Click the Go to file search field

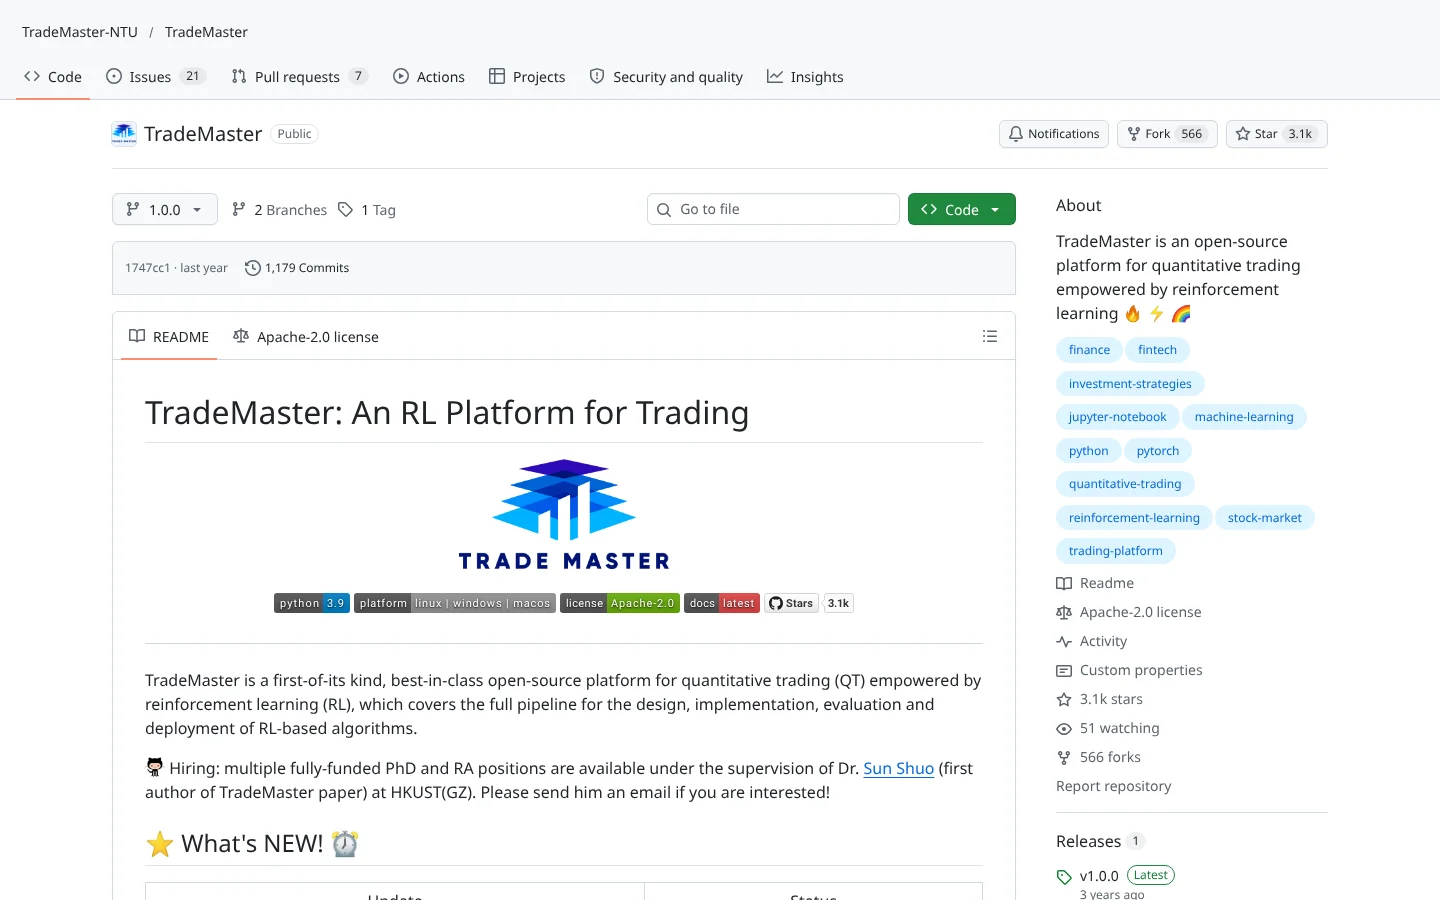coord(773,209)
